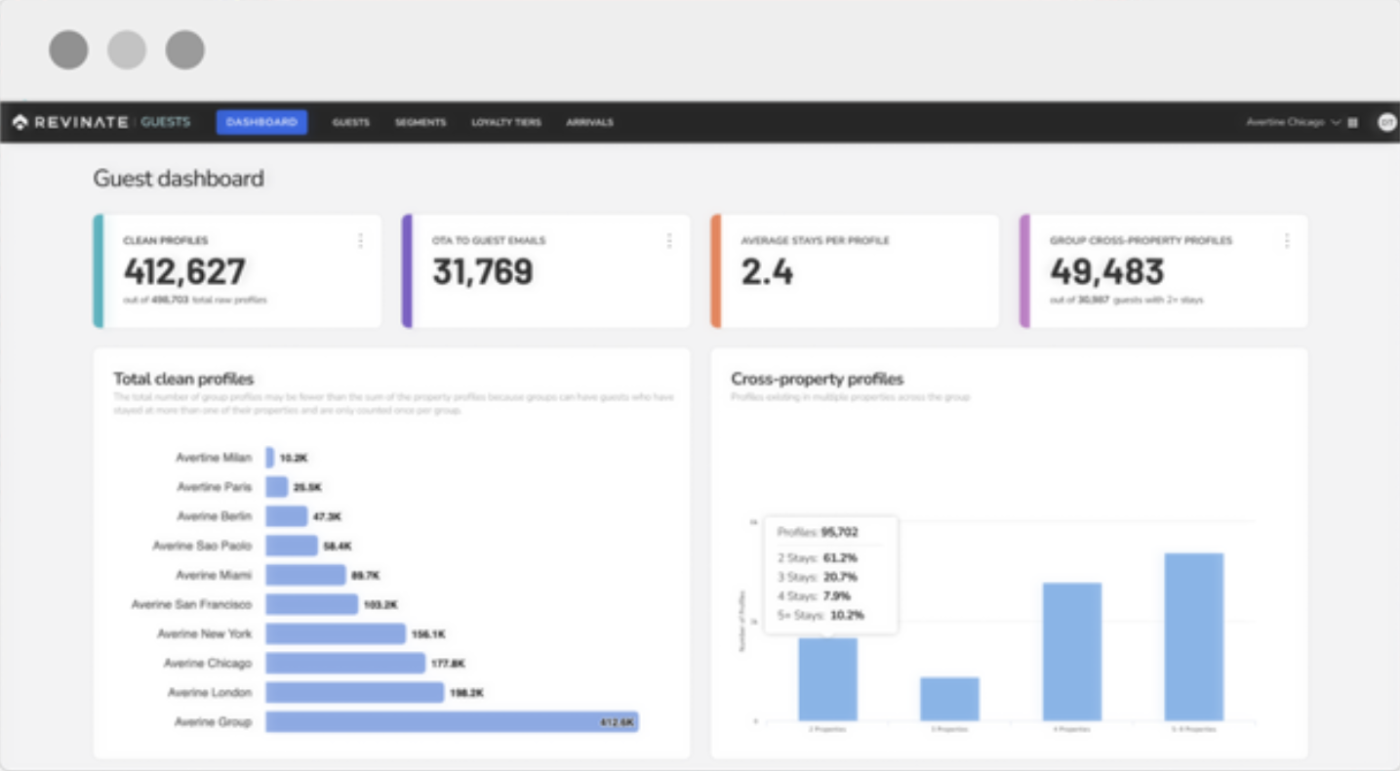Open the OTA to Guest Emails card options menu
The height and width of the screenshot is (771, 1400).
point(669,241)
